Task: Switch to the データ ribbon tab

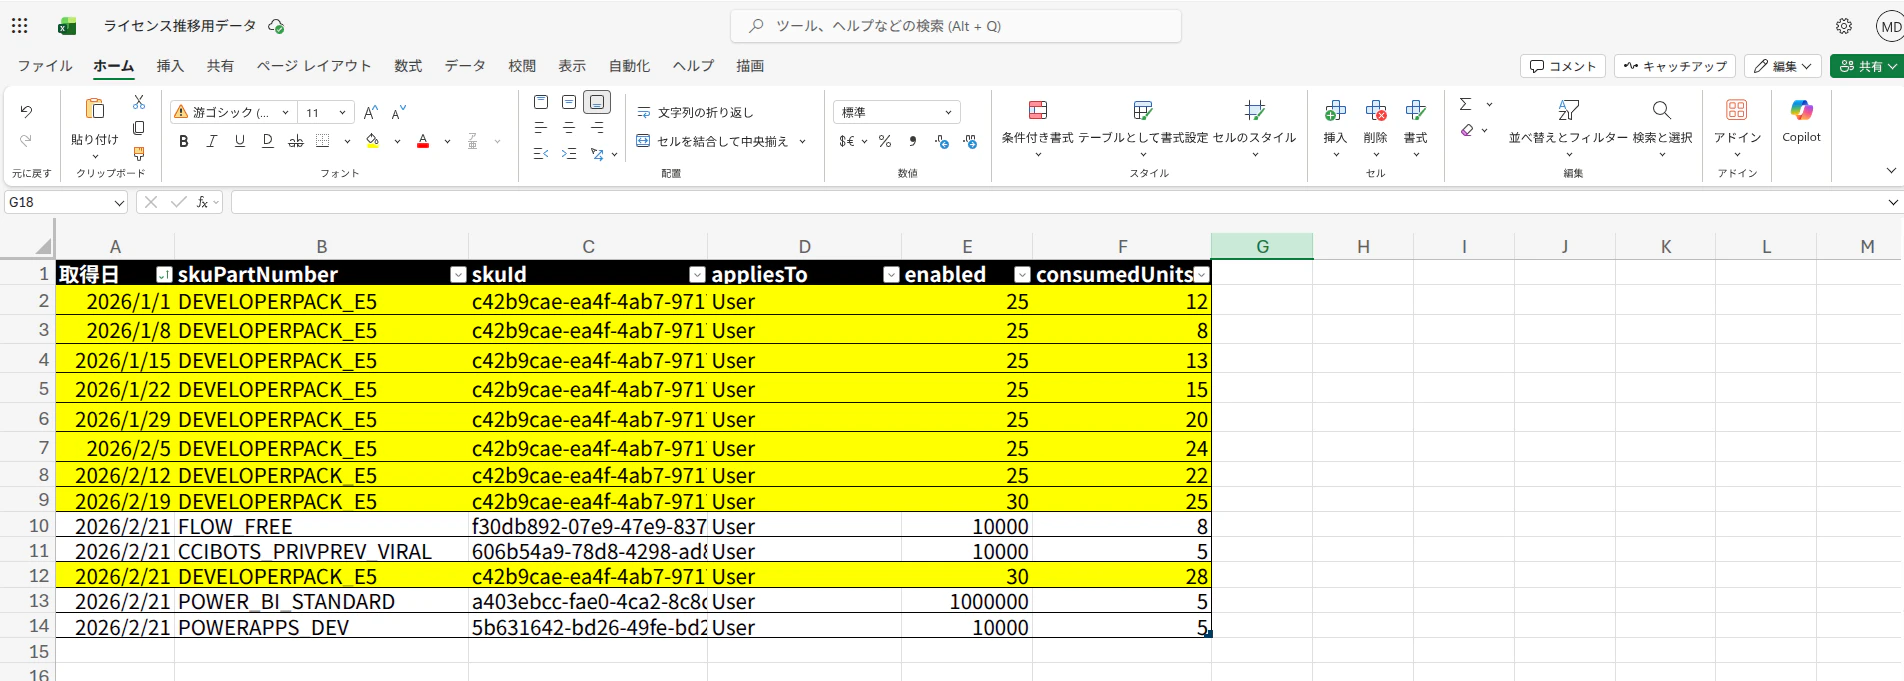Action: (x=465, y=66)
